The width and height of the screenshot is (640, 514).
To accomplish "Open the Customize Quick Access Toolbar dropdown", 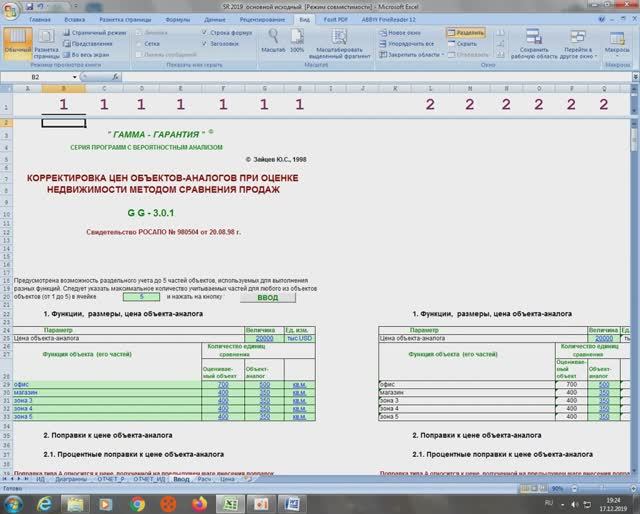I will pos(76,7).
